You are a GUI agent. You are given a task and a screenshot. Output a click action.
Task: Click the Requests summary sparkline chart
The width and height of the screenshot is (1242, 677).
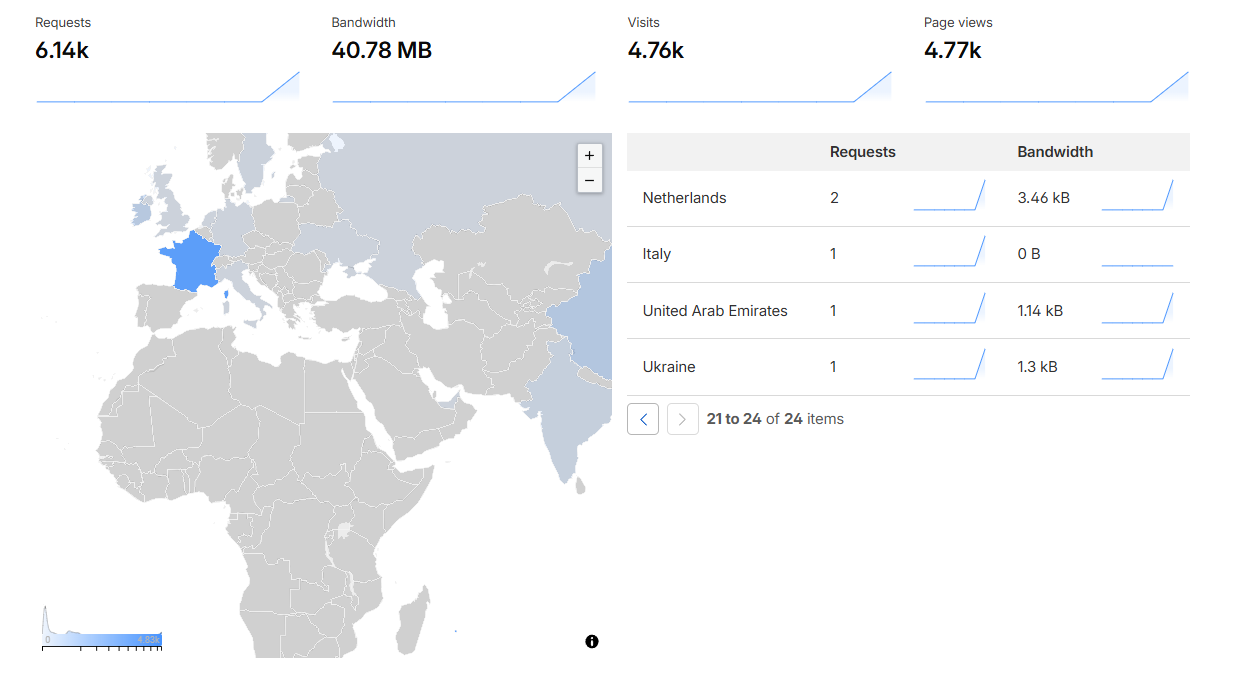pos(168,86)
